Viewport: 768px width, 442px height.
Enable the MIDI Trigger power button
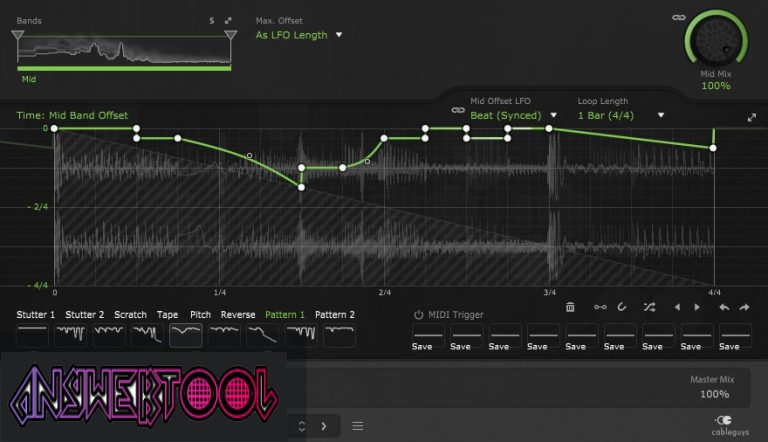coord(418,315)
